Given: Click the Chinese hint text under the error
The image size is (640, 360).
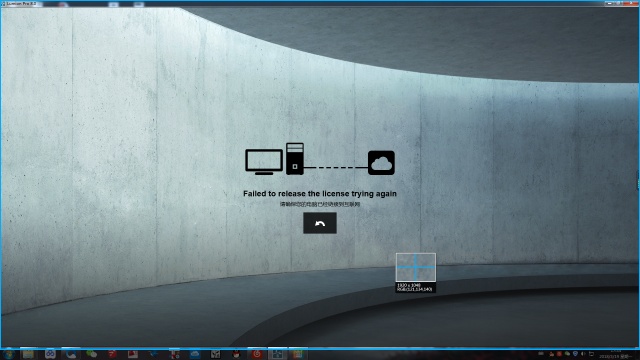Looking at the screenshot, I should [x=320, y=204].
